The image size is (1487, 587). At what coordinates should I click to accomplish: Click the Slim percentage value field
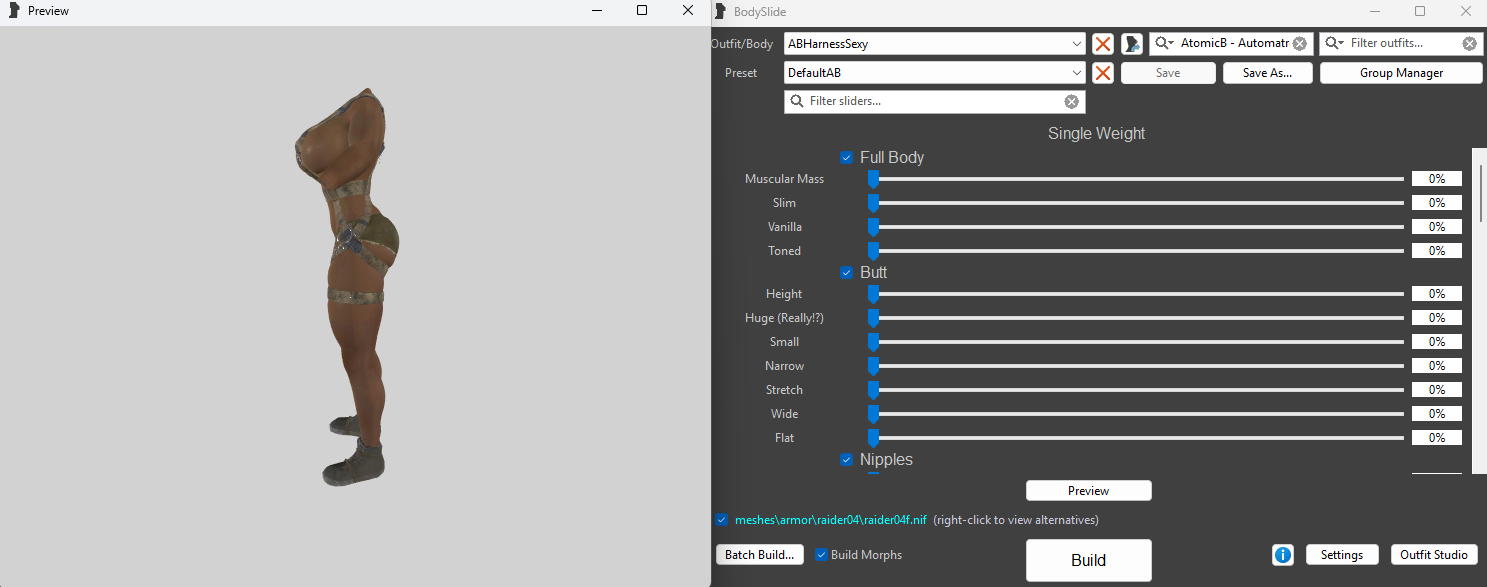(1437, 203)
